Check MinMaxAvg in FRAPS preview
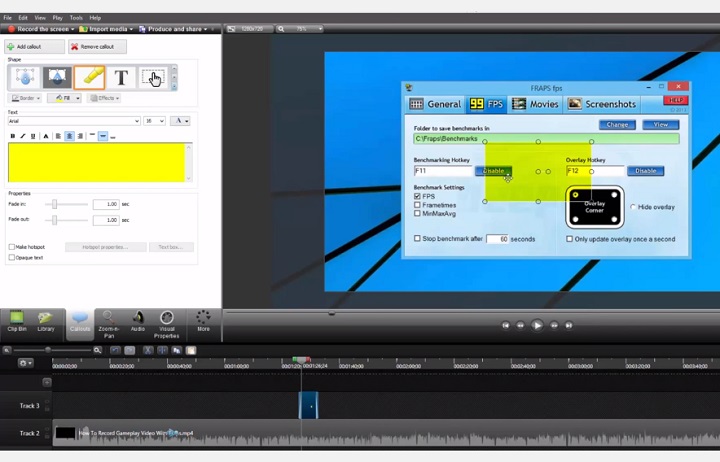720x462 pixels. 417,214
